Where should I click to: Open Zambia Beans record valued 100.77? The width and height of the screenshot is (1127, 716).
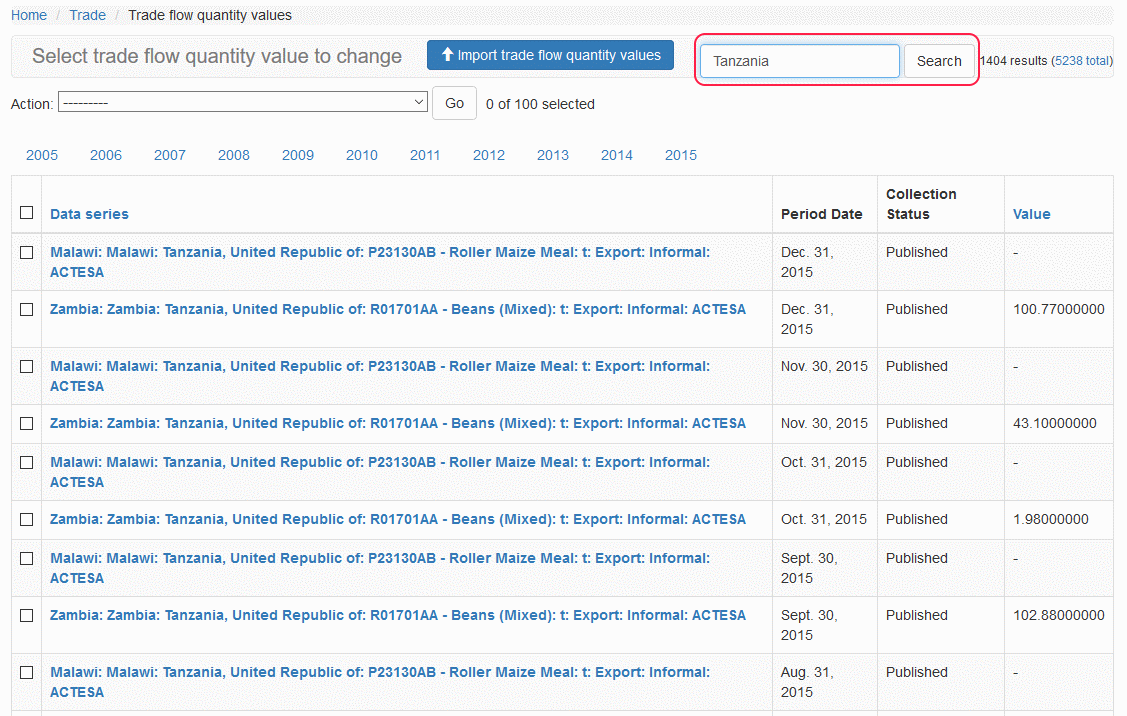397,310
